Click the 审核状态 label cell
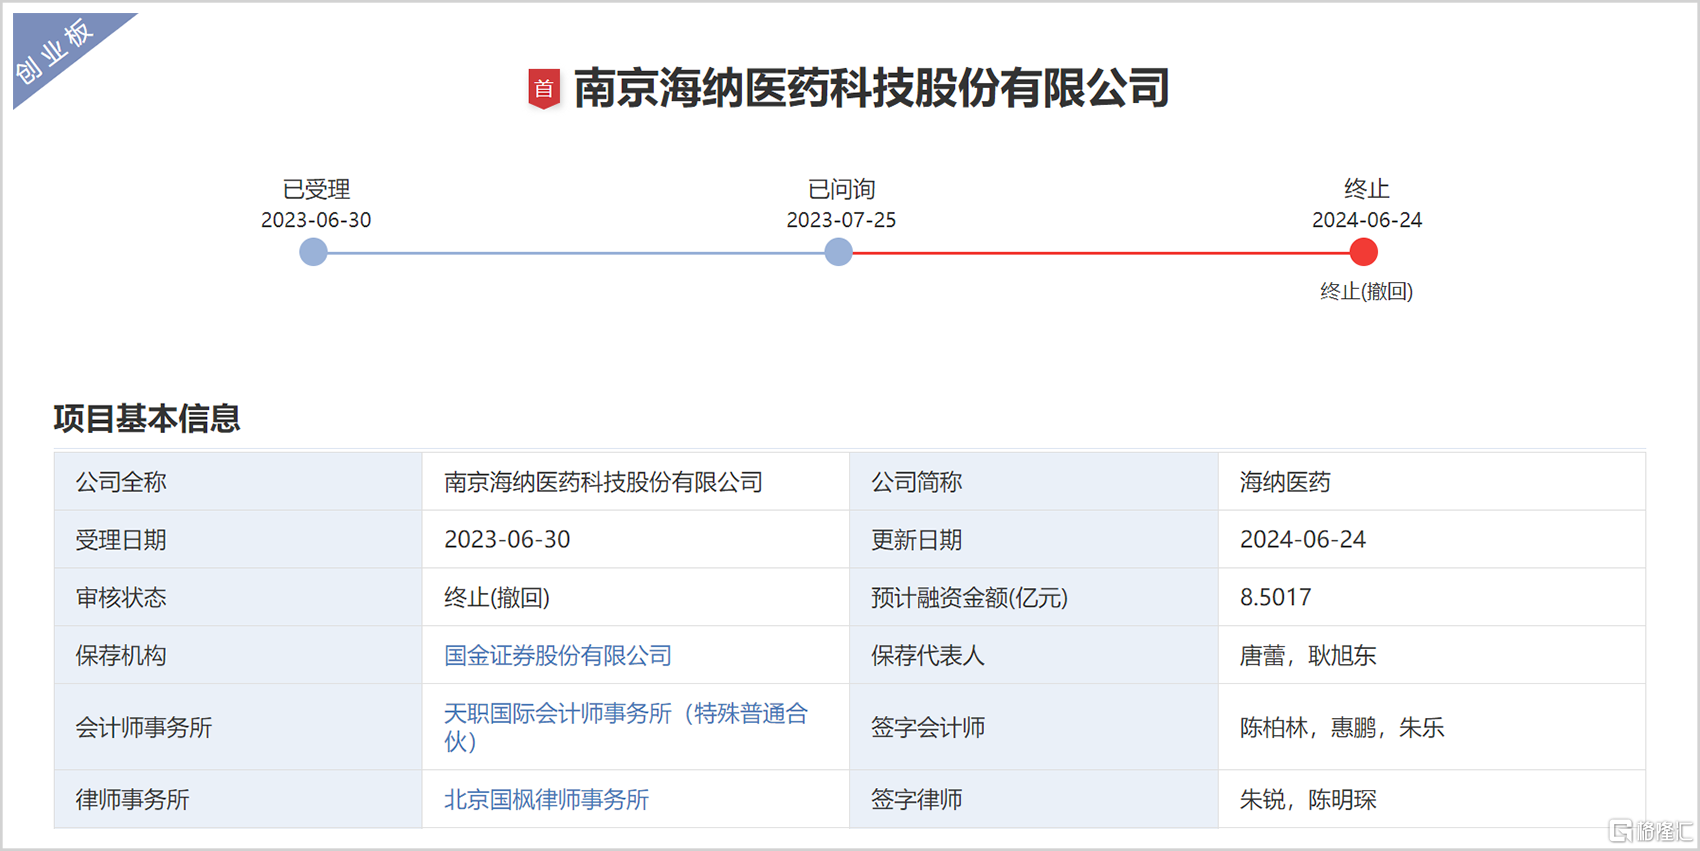 click(x=239, y=598)
